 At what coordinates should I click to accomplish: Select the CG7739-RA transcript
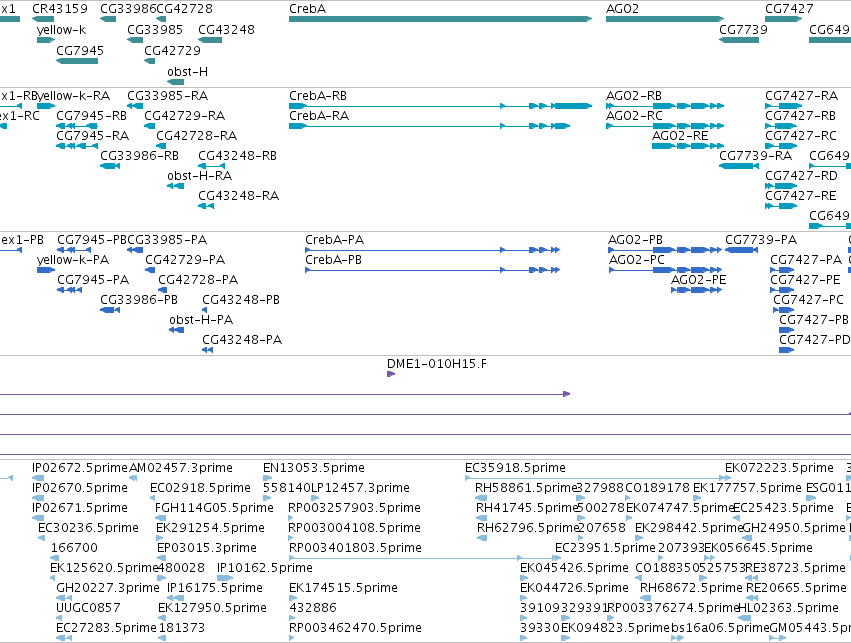point(739,165)
